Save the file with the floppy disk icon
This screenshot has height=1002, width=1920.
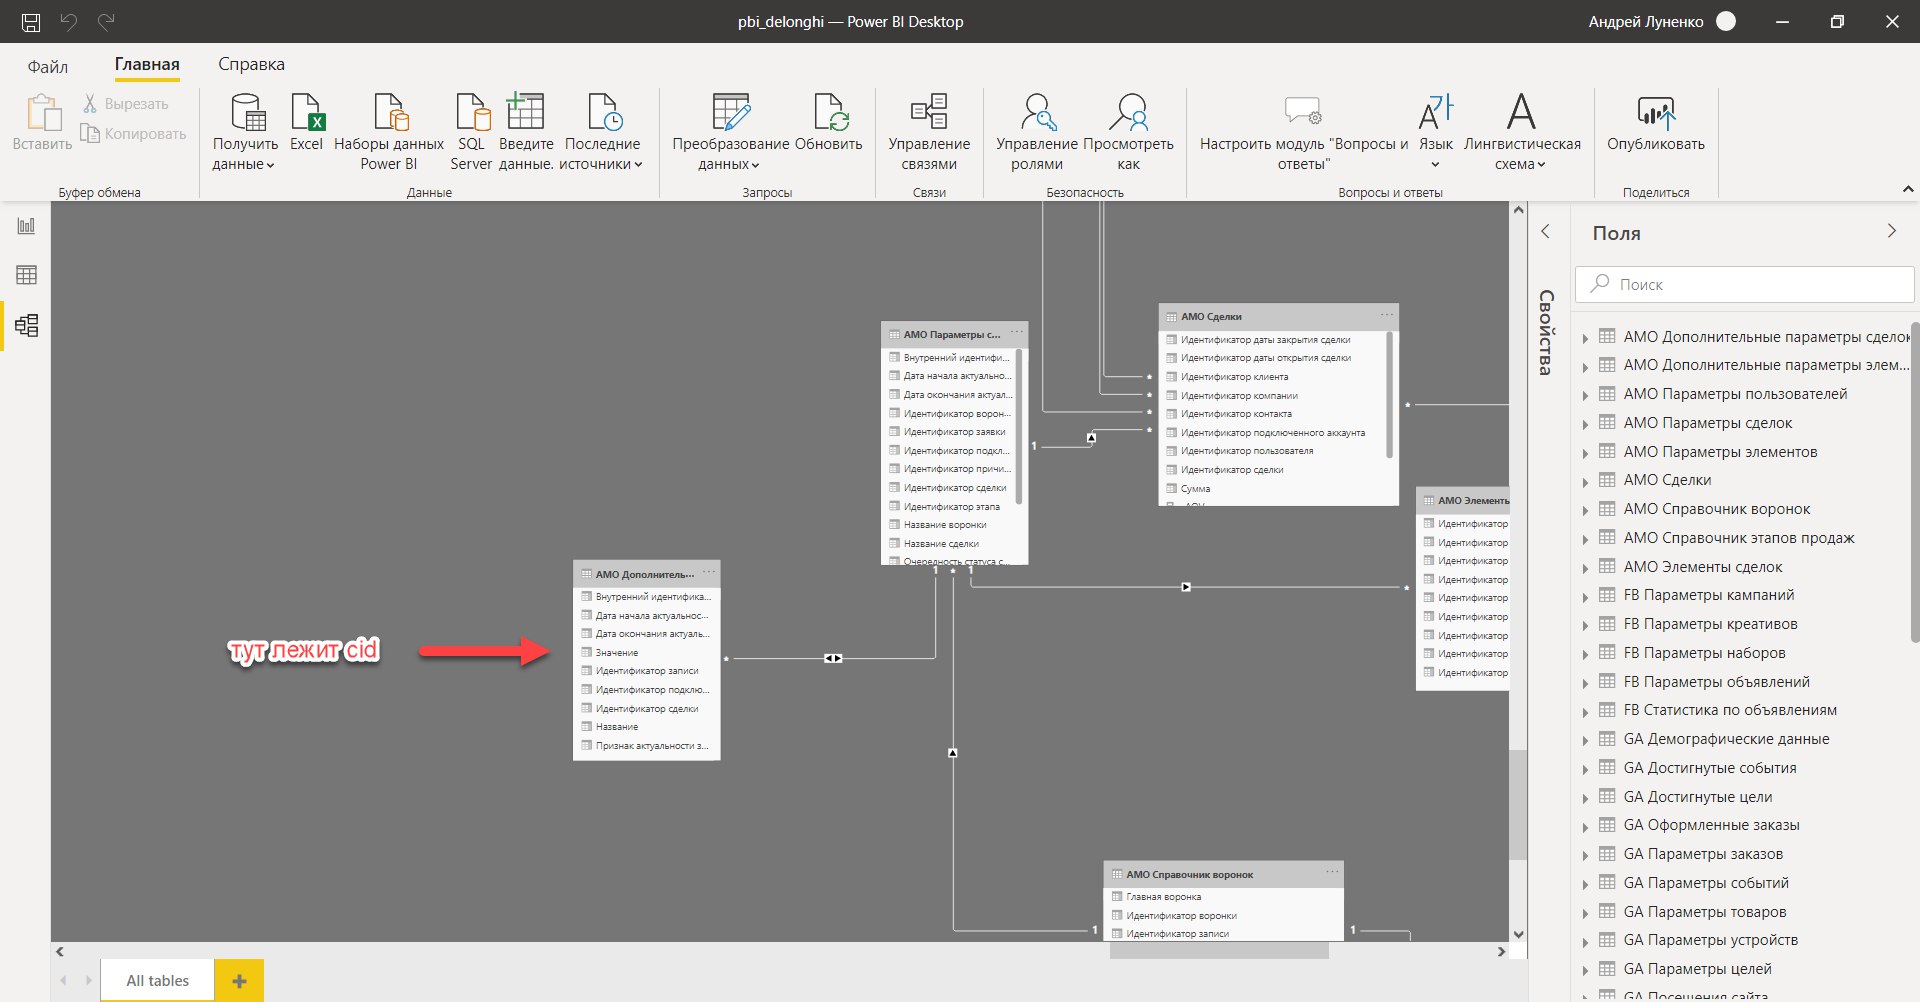pos(31,21)
